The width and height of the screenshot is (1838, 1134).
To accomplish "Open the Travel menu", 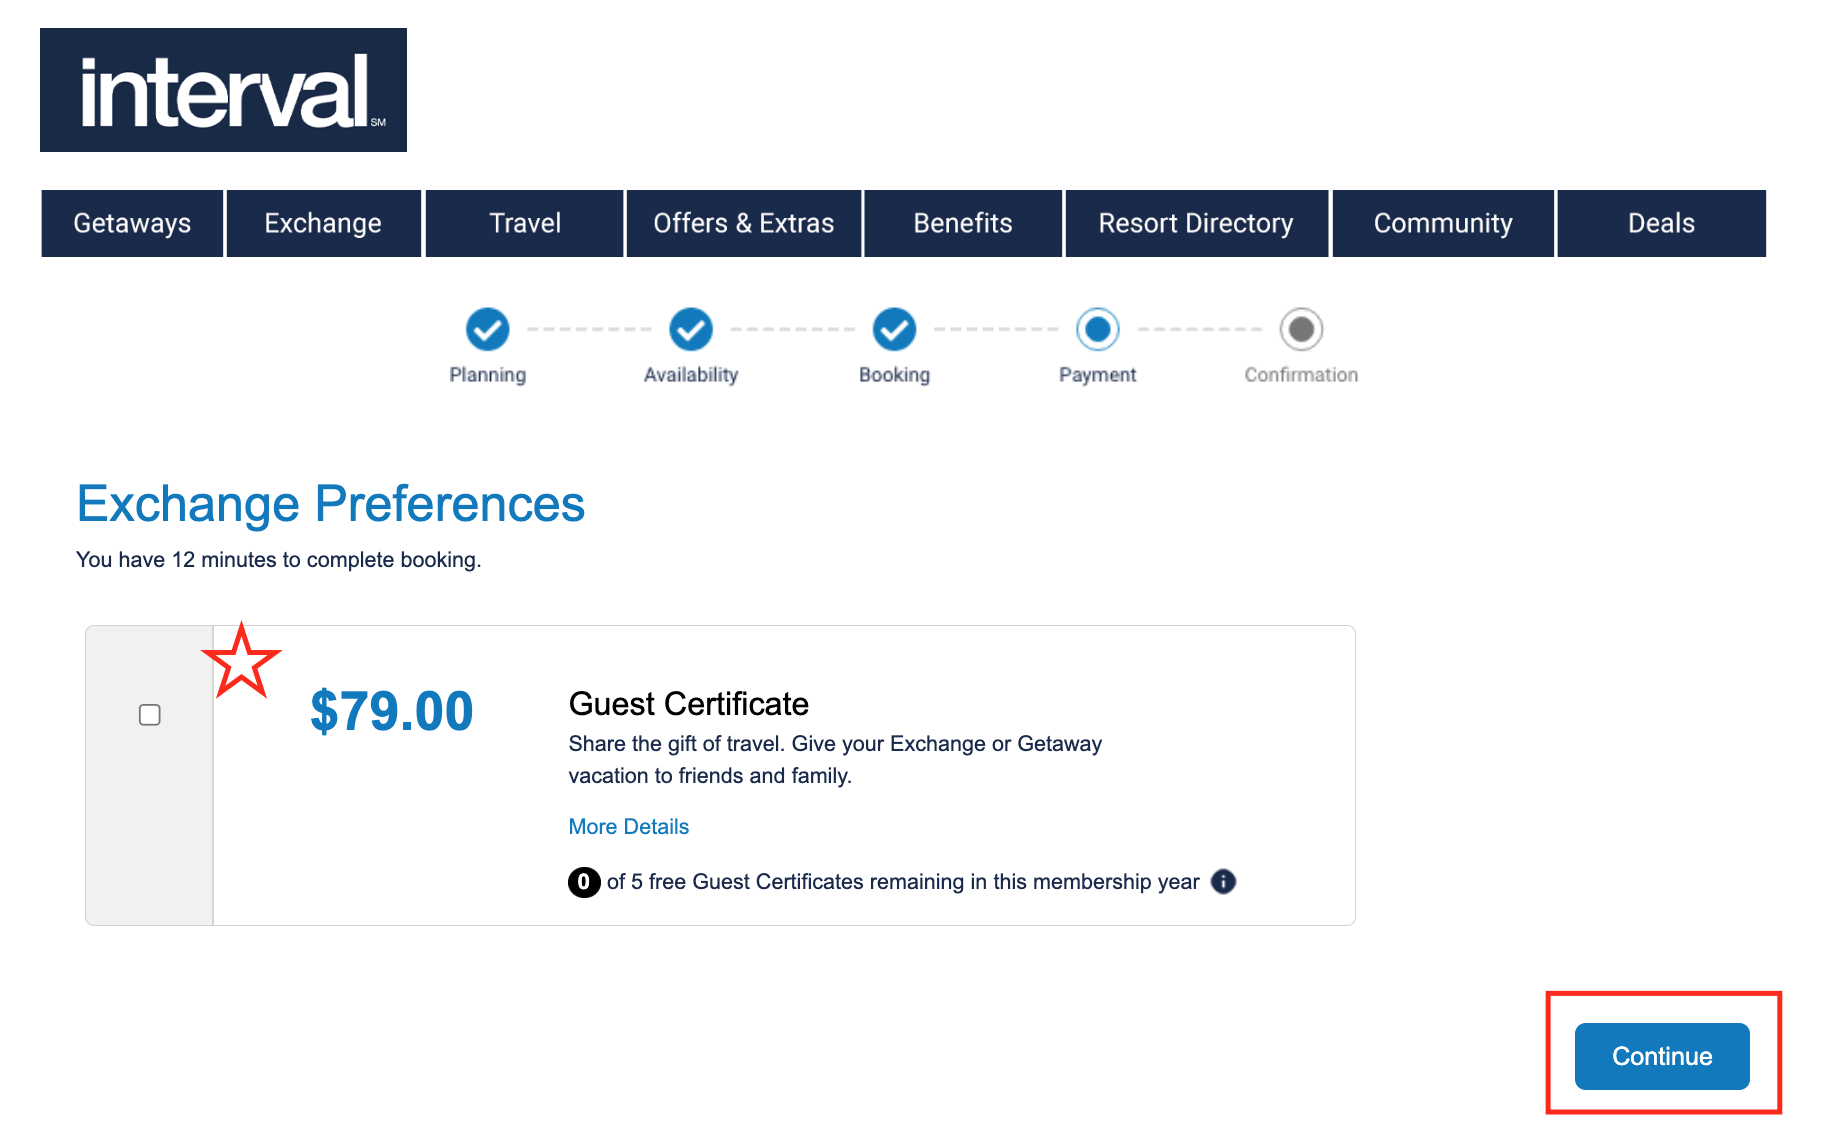I will (x=525, y=223).
